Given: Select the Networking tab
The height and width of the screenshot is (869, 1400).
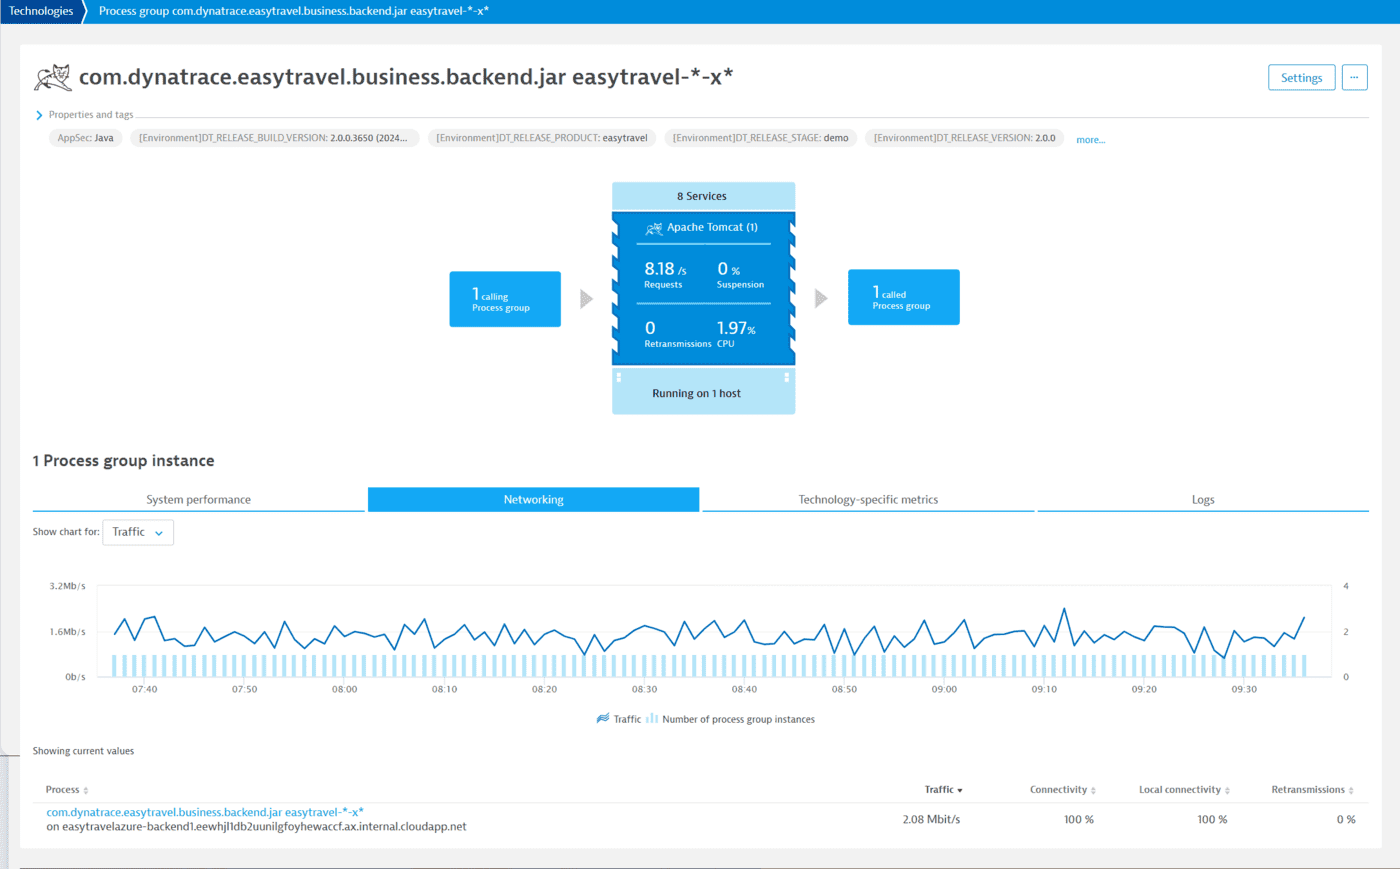Looking at the screenshot, I should (x=533, y=499).
